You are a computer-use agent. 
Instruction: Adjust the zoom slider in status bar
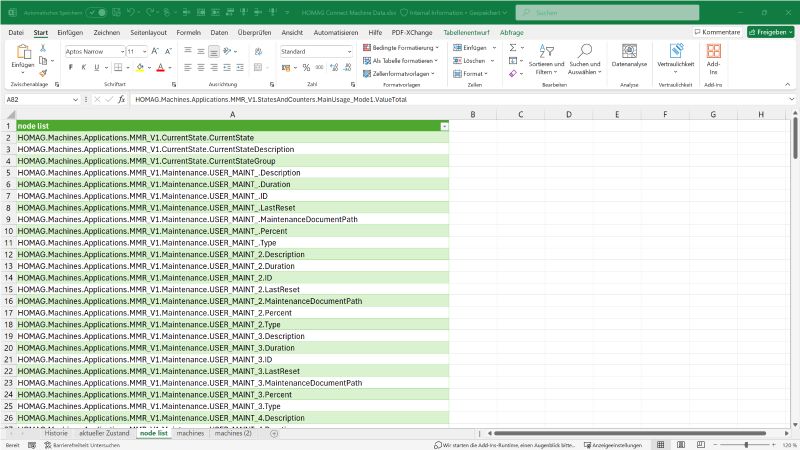pyautogui.click(x=746, y=445)
